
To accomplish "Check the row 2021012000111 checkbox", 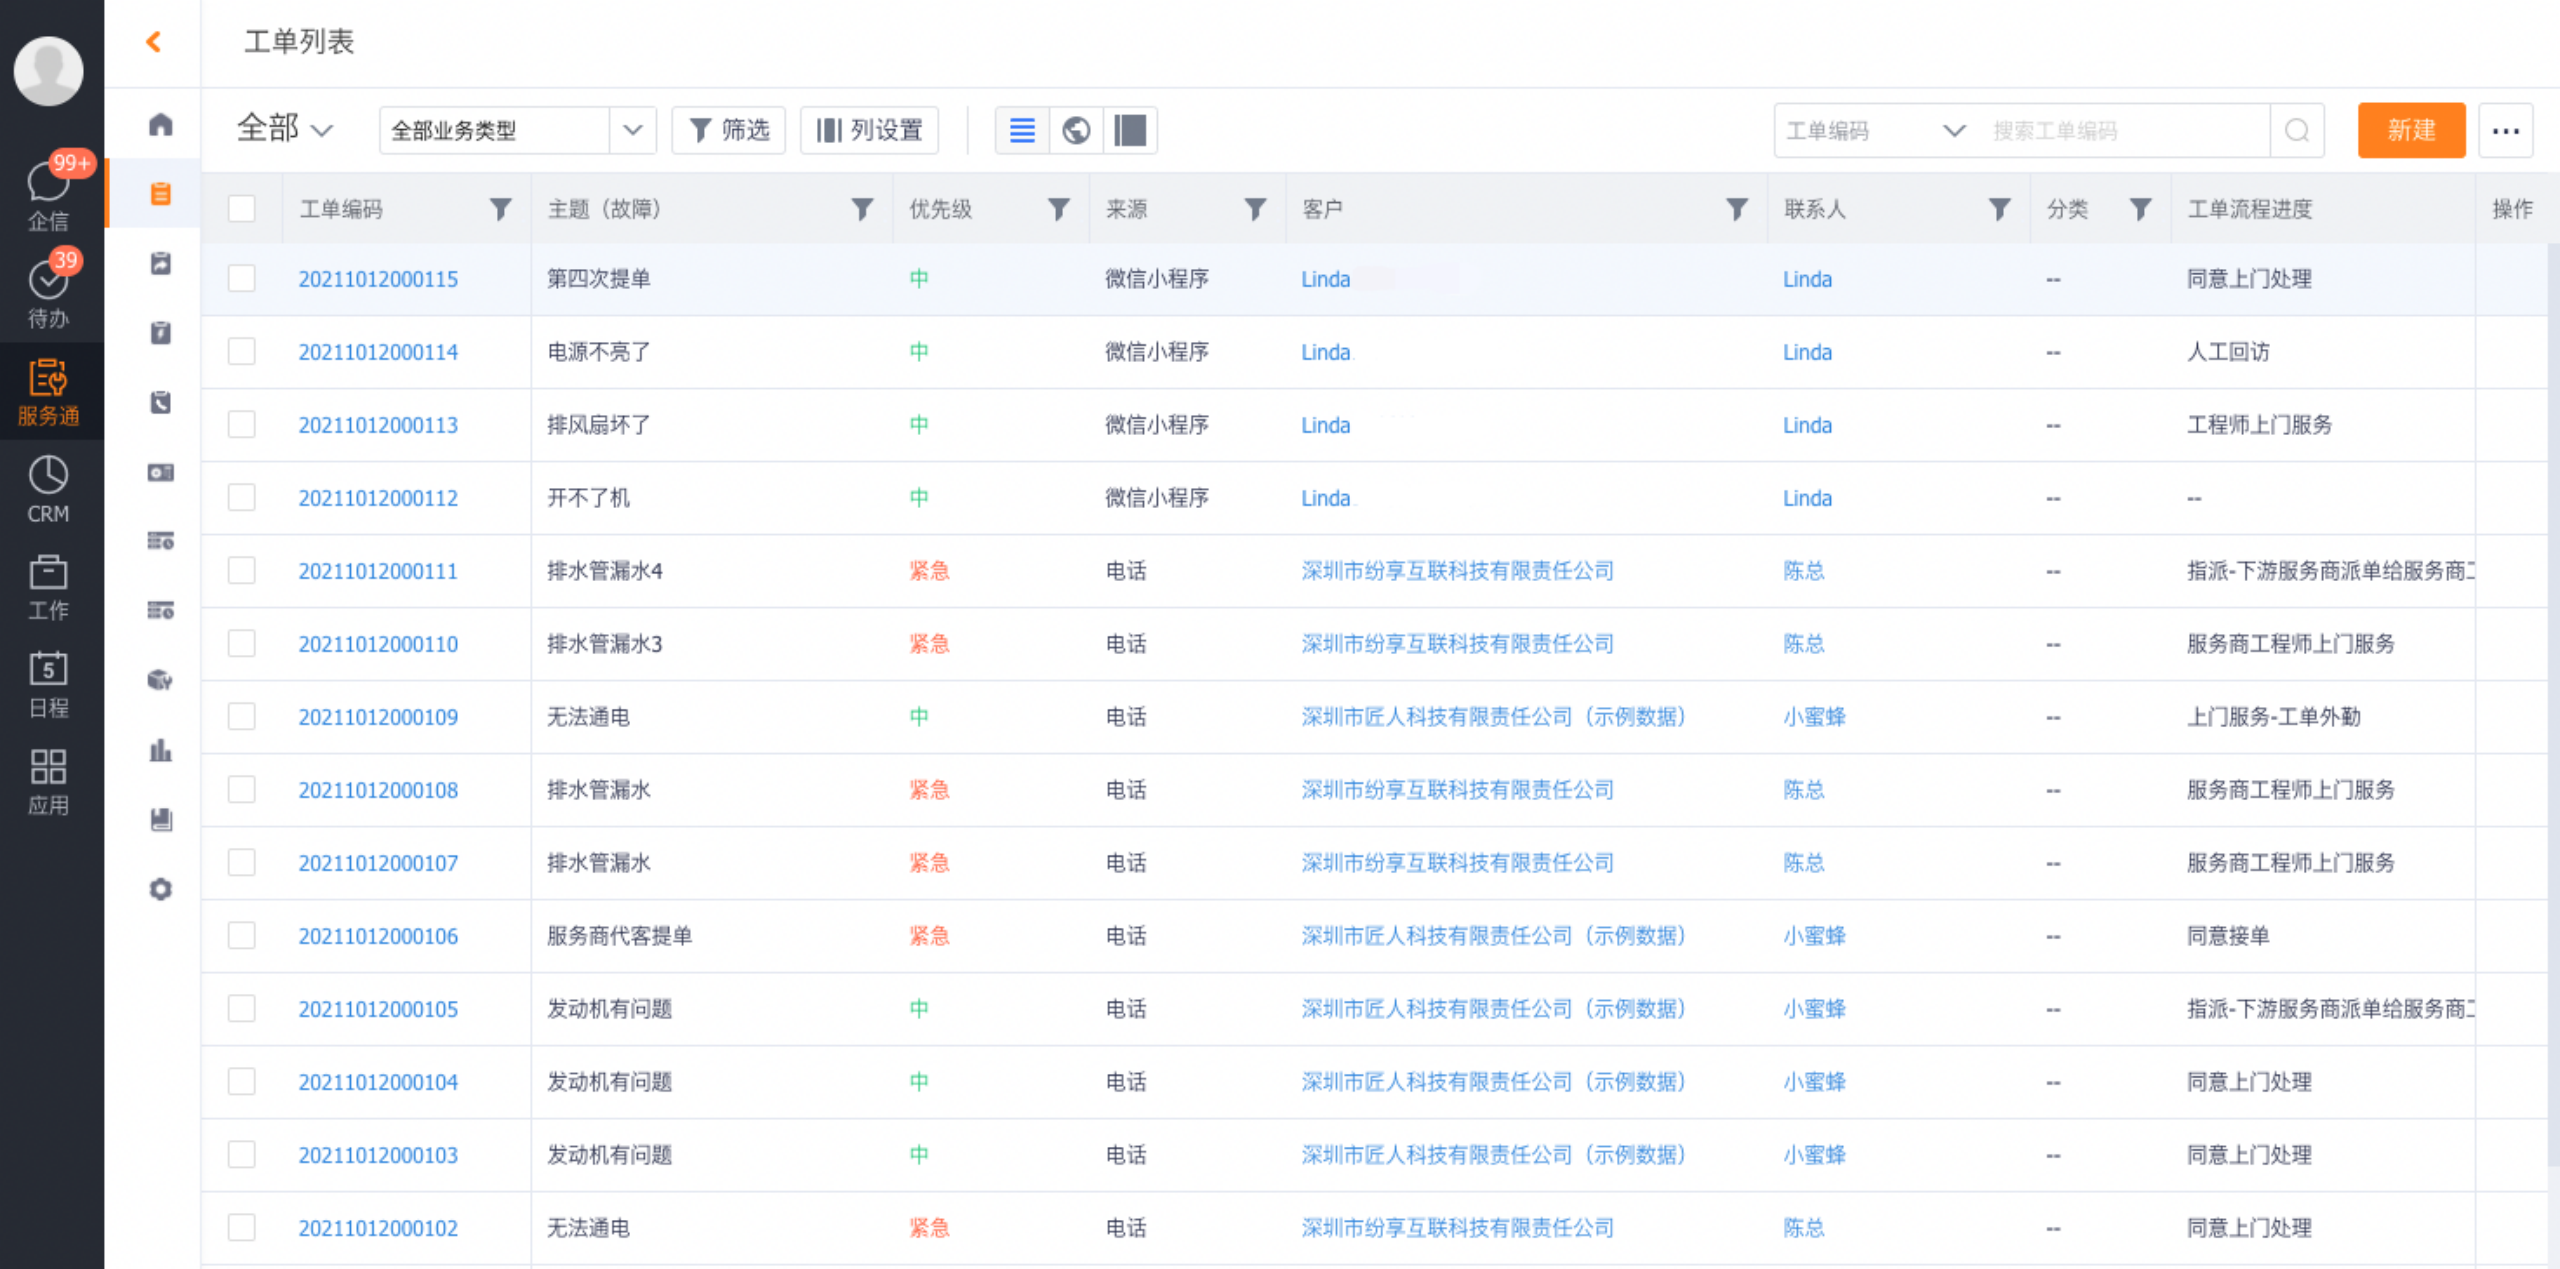I will (x=241, y=570).
